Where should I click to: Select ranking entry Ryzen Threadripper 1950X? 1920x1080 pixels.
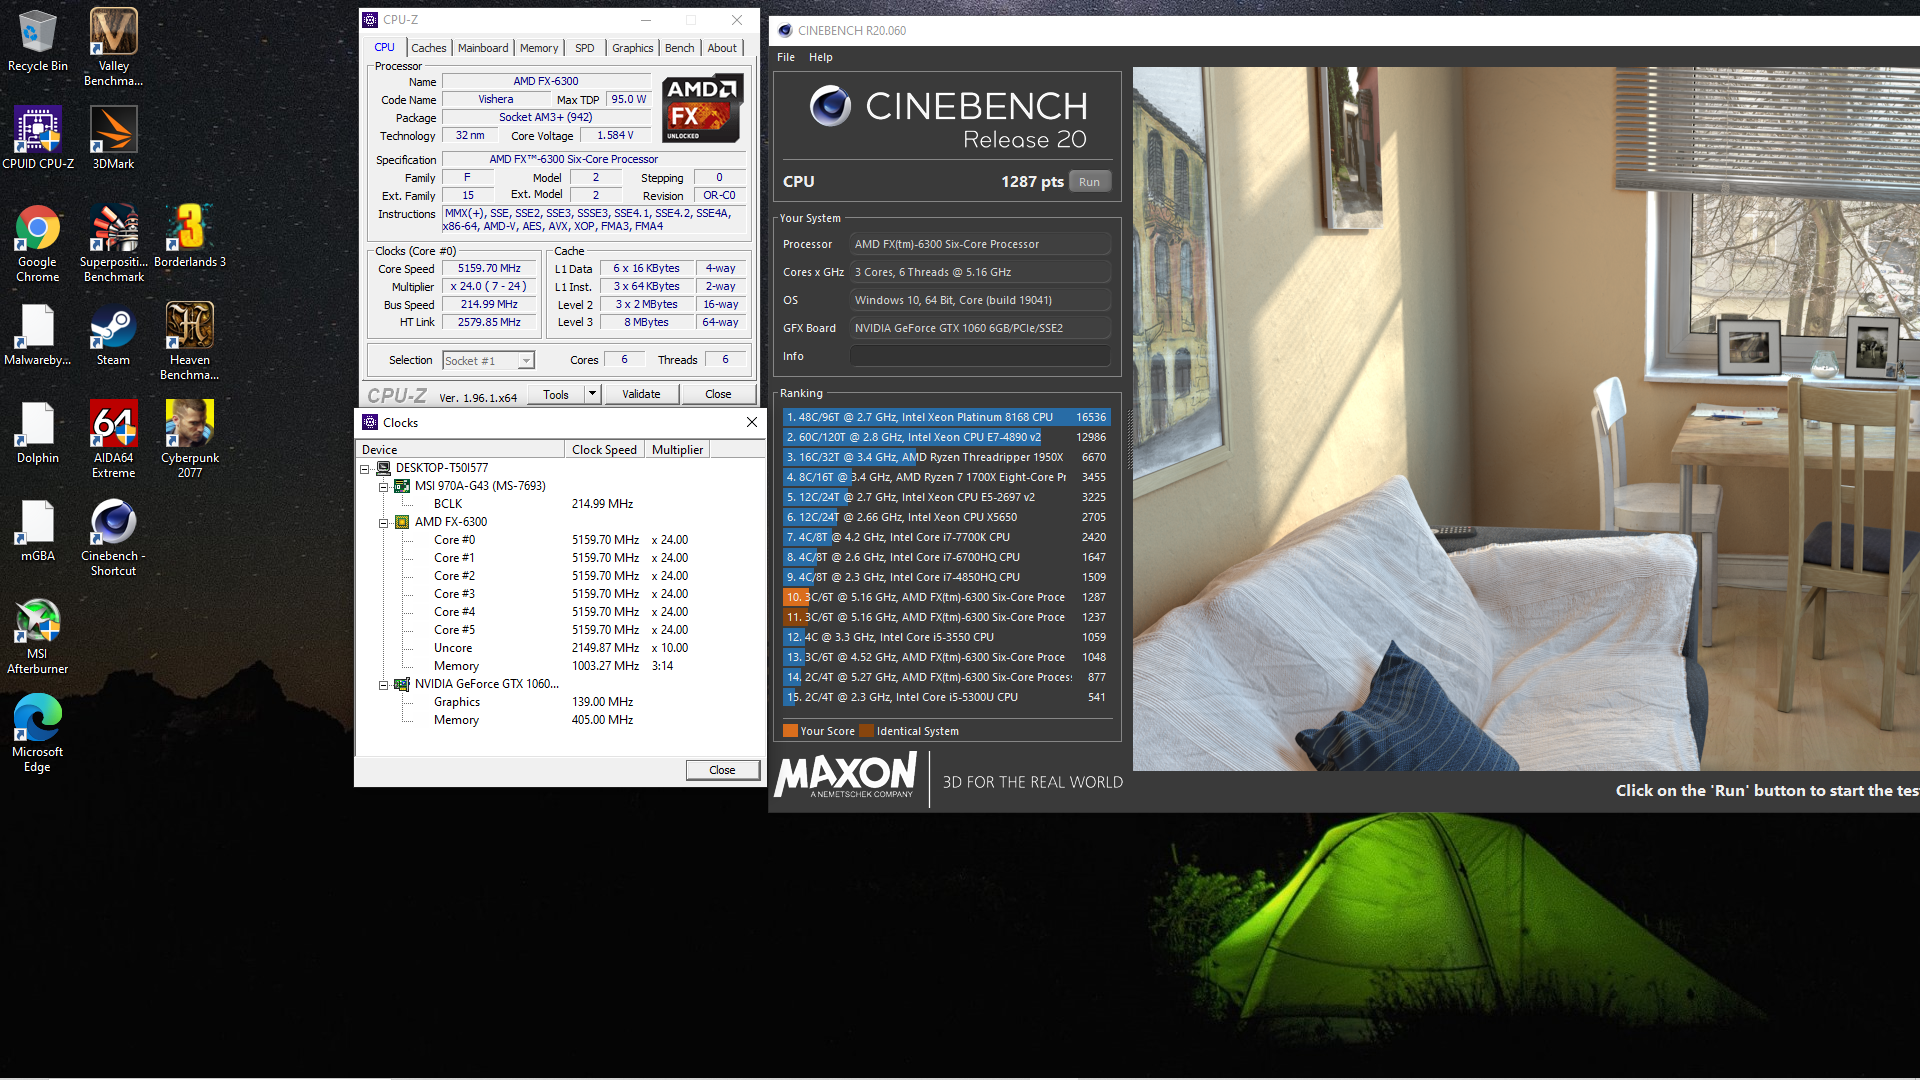pos(947,457)
